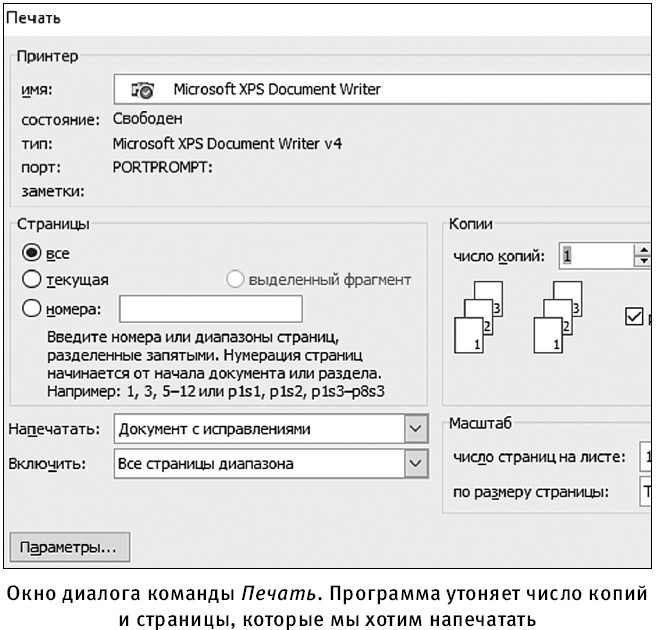Pick the "выделенный фрагмент" radio option
657x630 pixels.
pyautogui.click(x=236, y=280)
